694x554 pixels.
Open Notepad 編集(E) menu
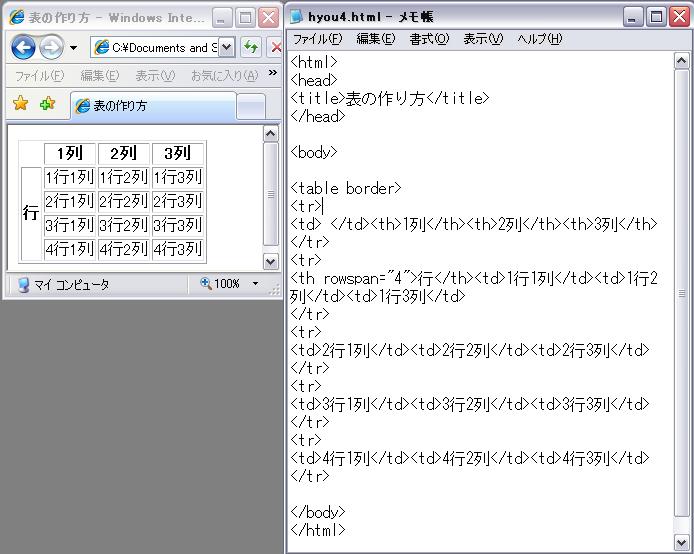point(376,39)
